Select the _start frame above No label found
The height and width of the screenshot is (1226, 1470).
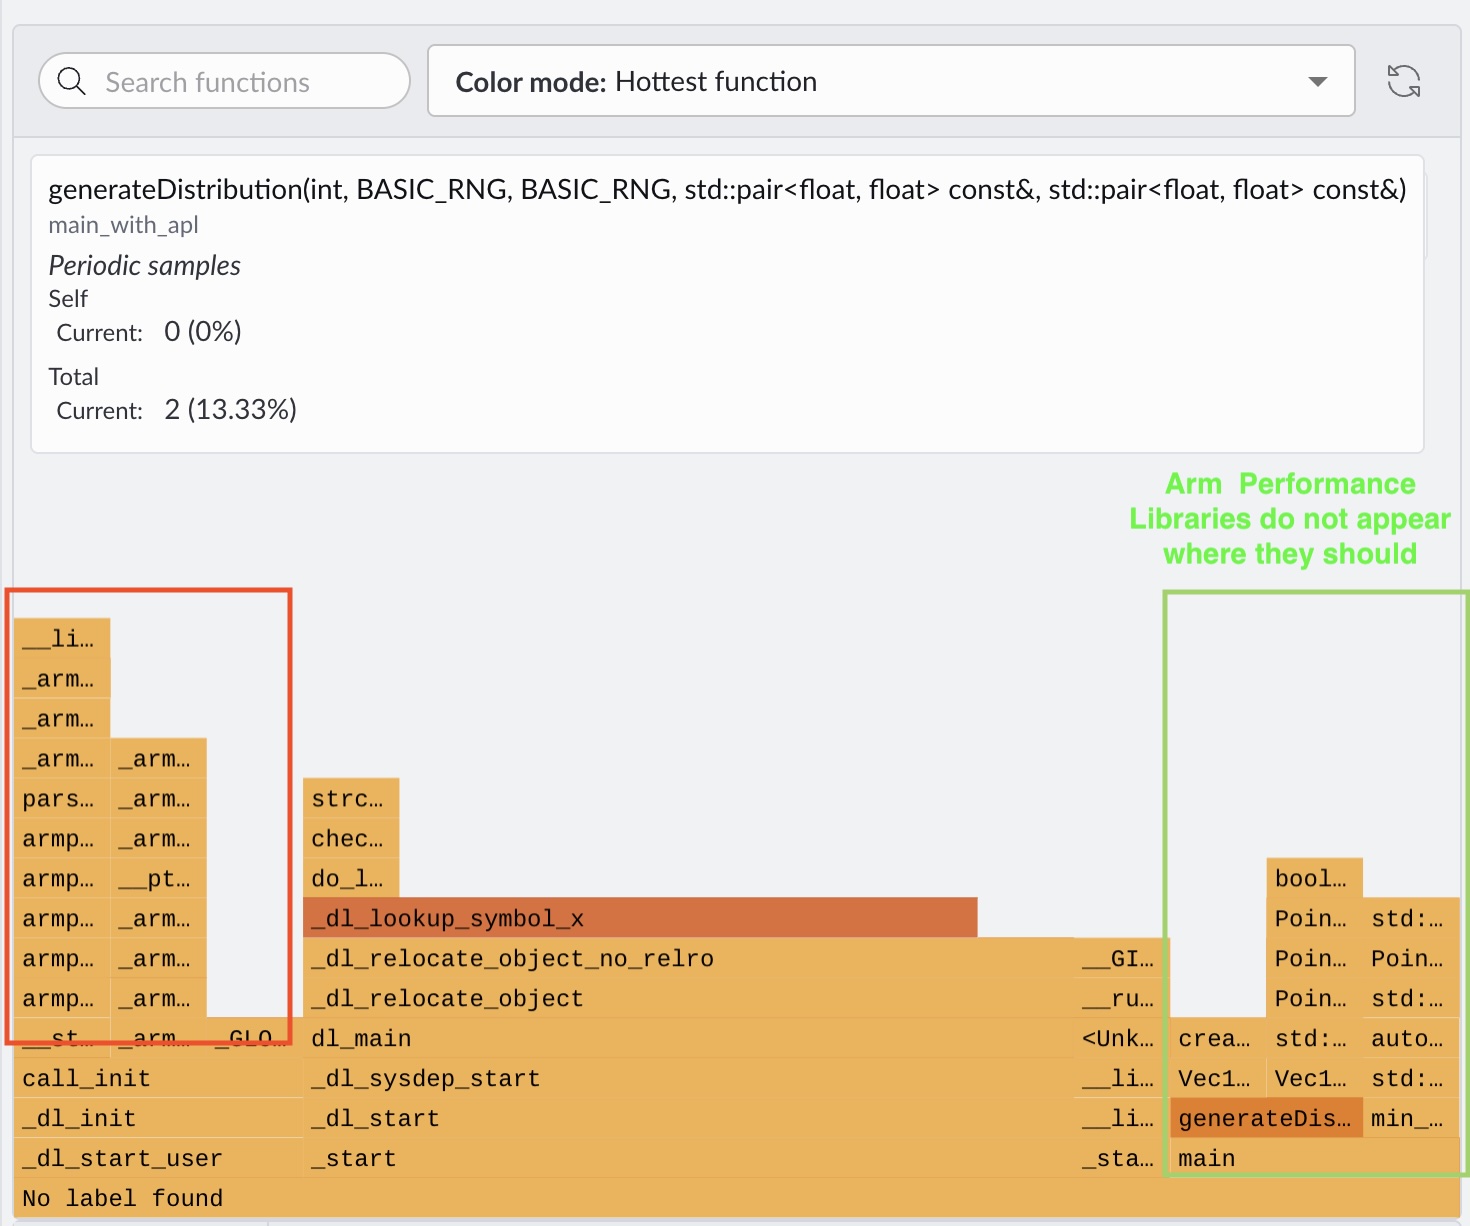pyautogui.click(x=640, y=1157)
